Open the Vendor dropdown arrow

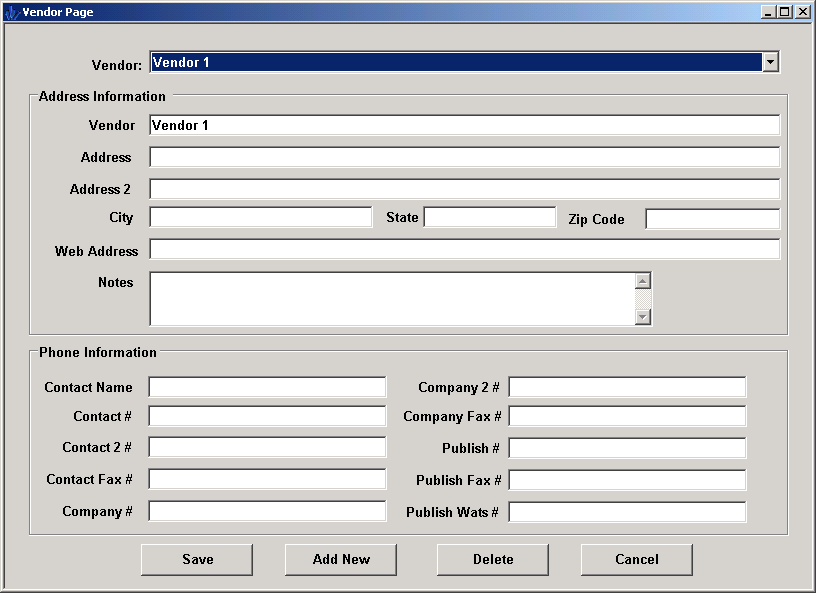(x=770, y=62)
